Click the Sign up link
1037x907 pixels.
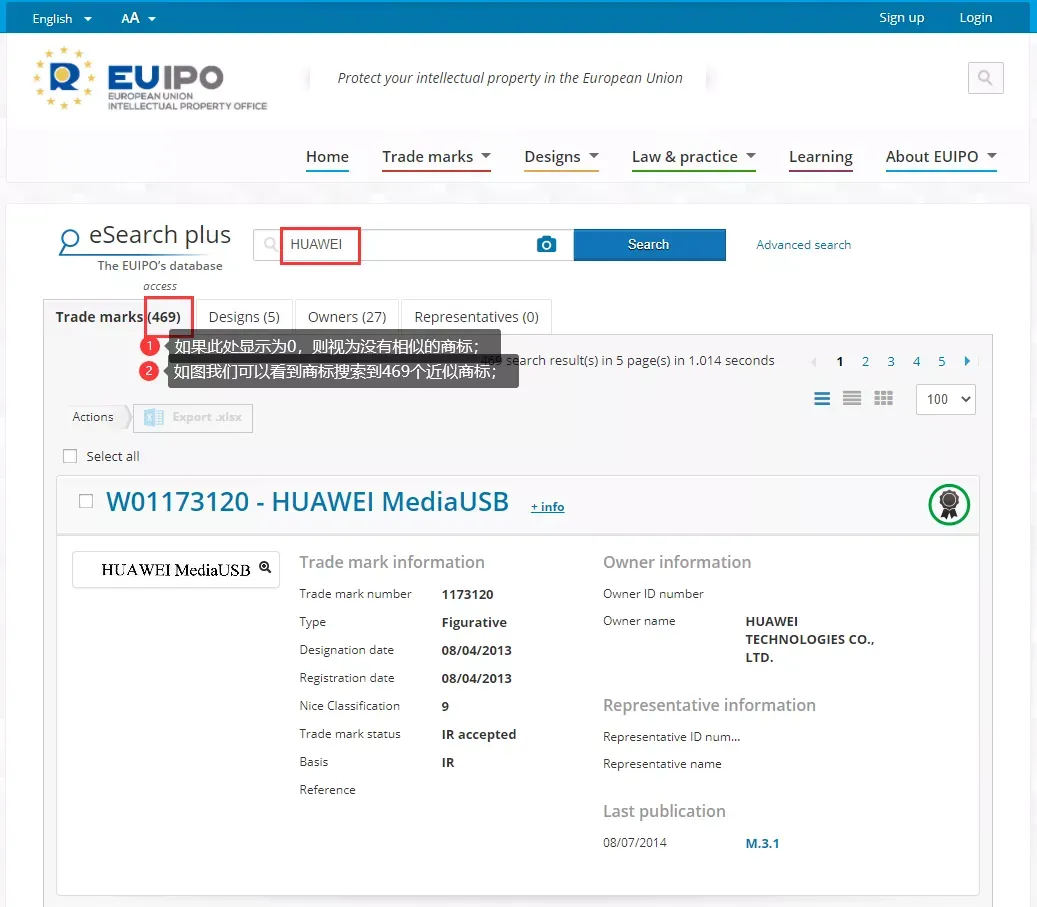[901, 18]
